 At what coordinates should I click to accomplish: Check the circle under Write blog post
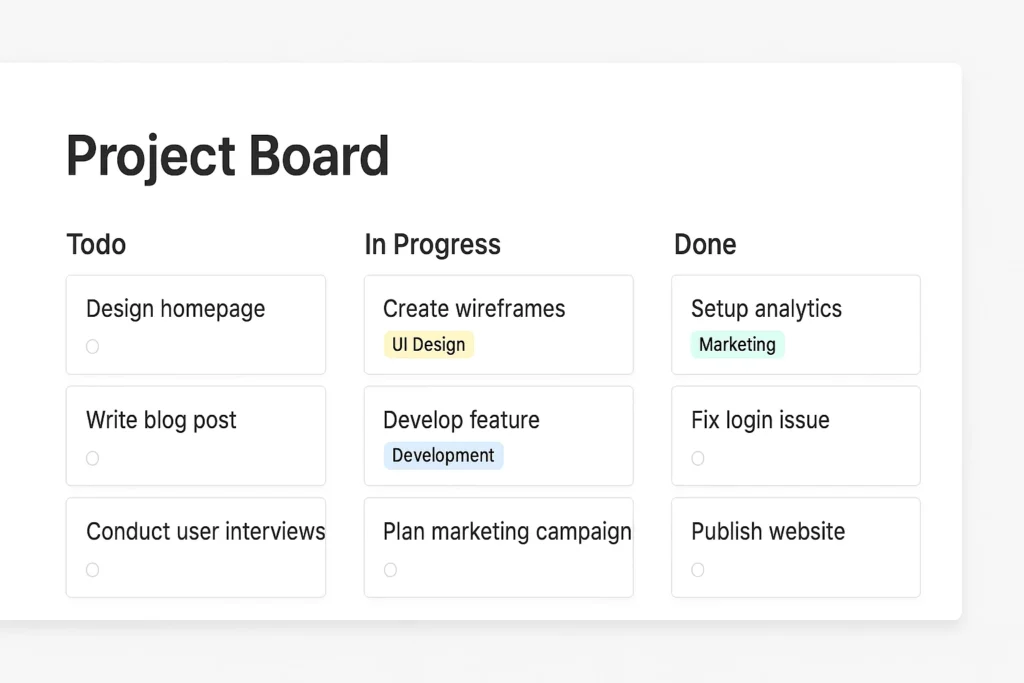point(92,458)
